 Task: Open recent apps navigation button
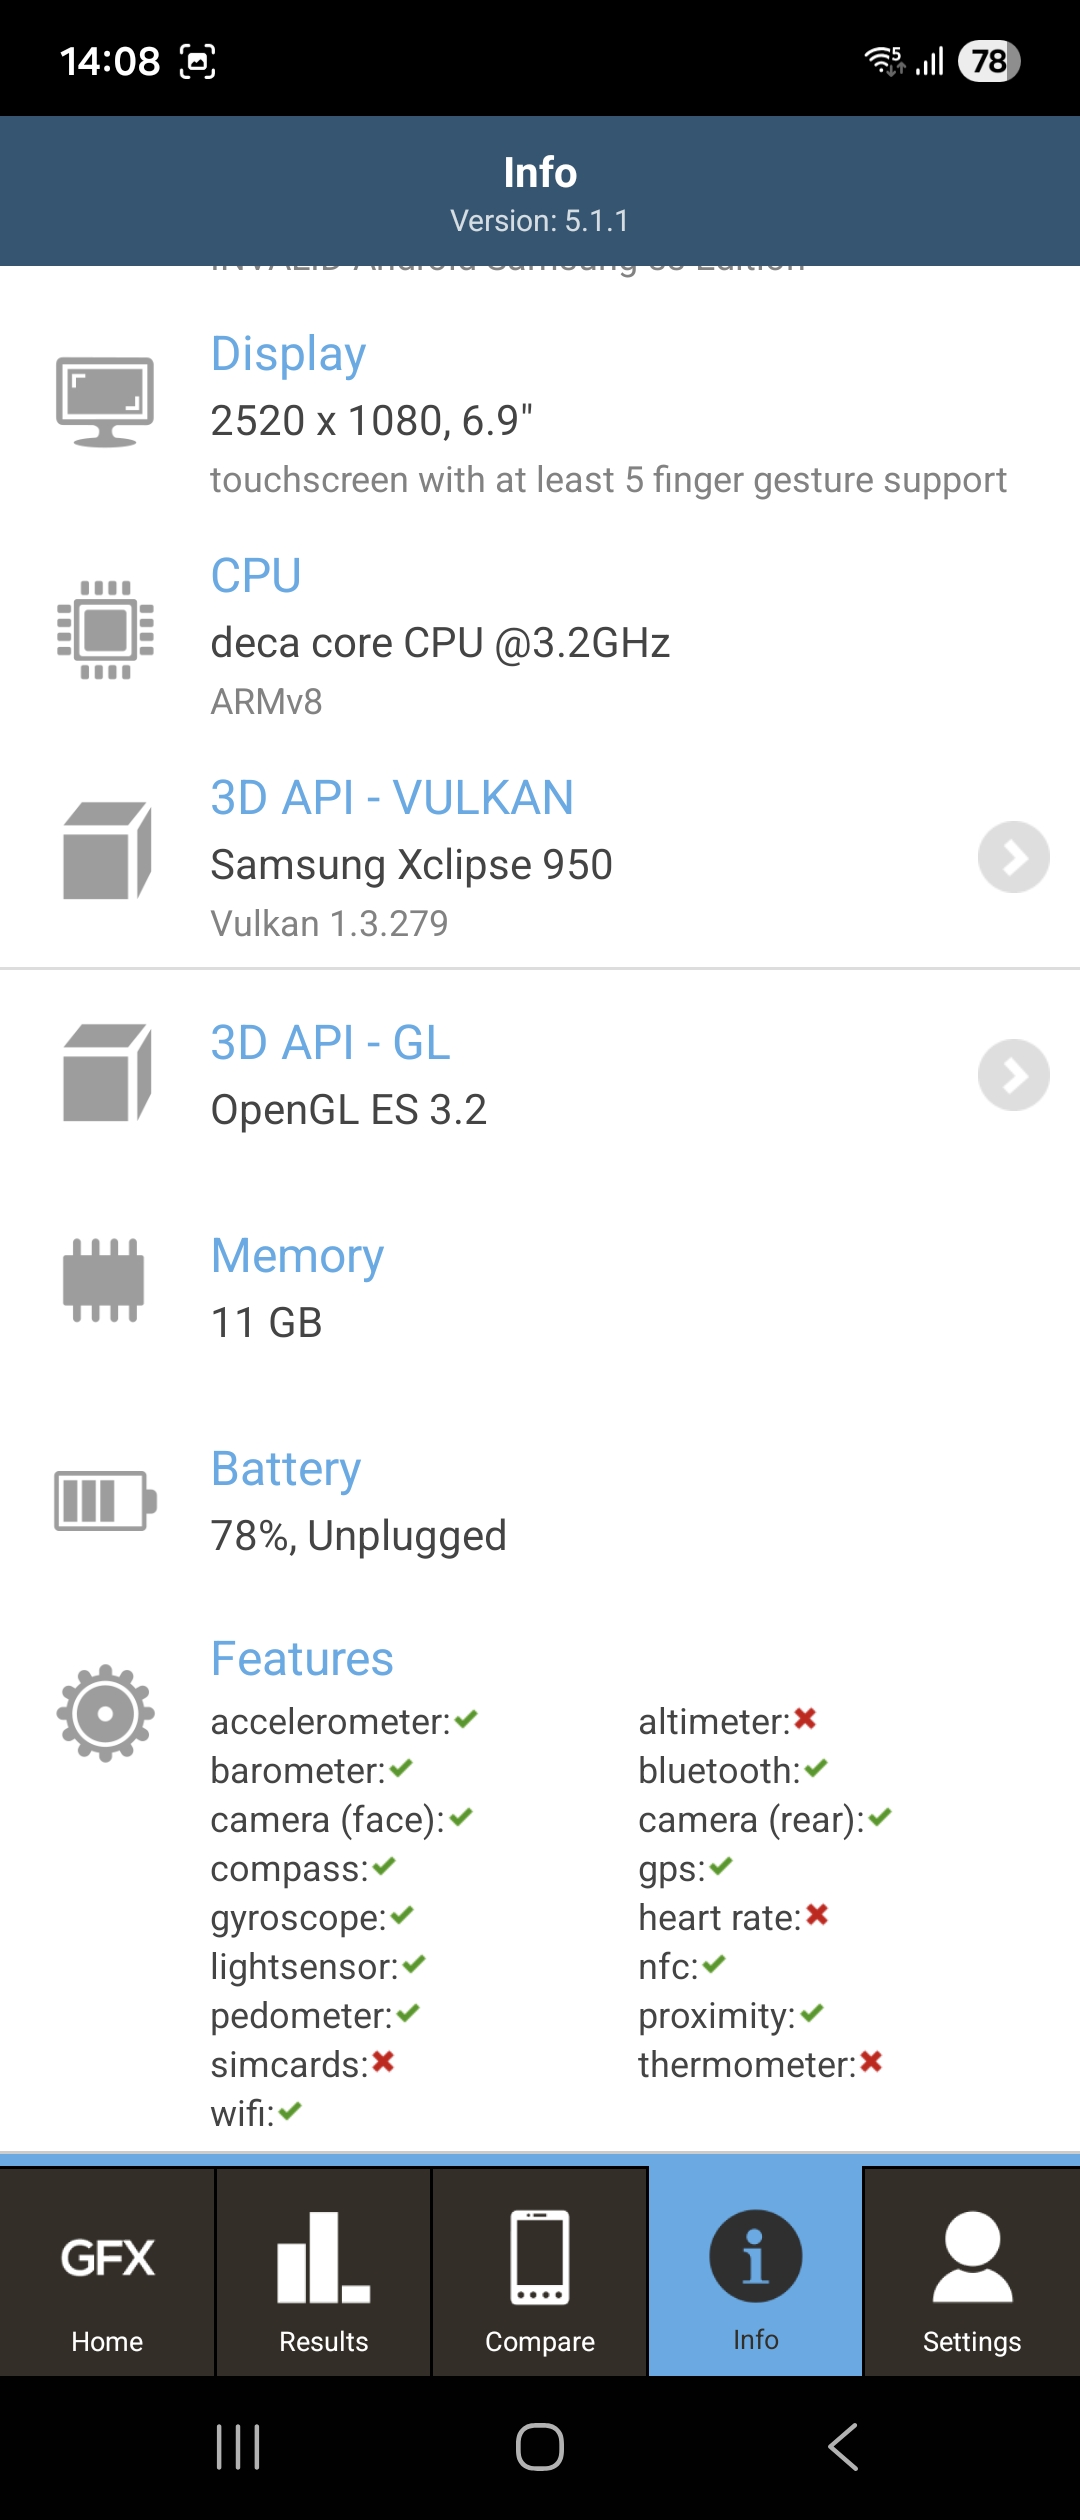click(x=238, y=2447)
